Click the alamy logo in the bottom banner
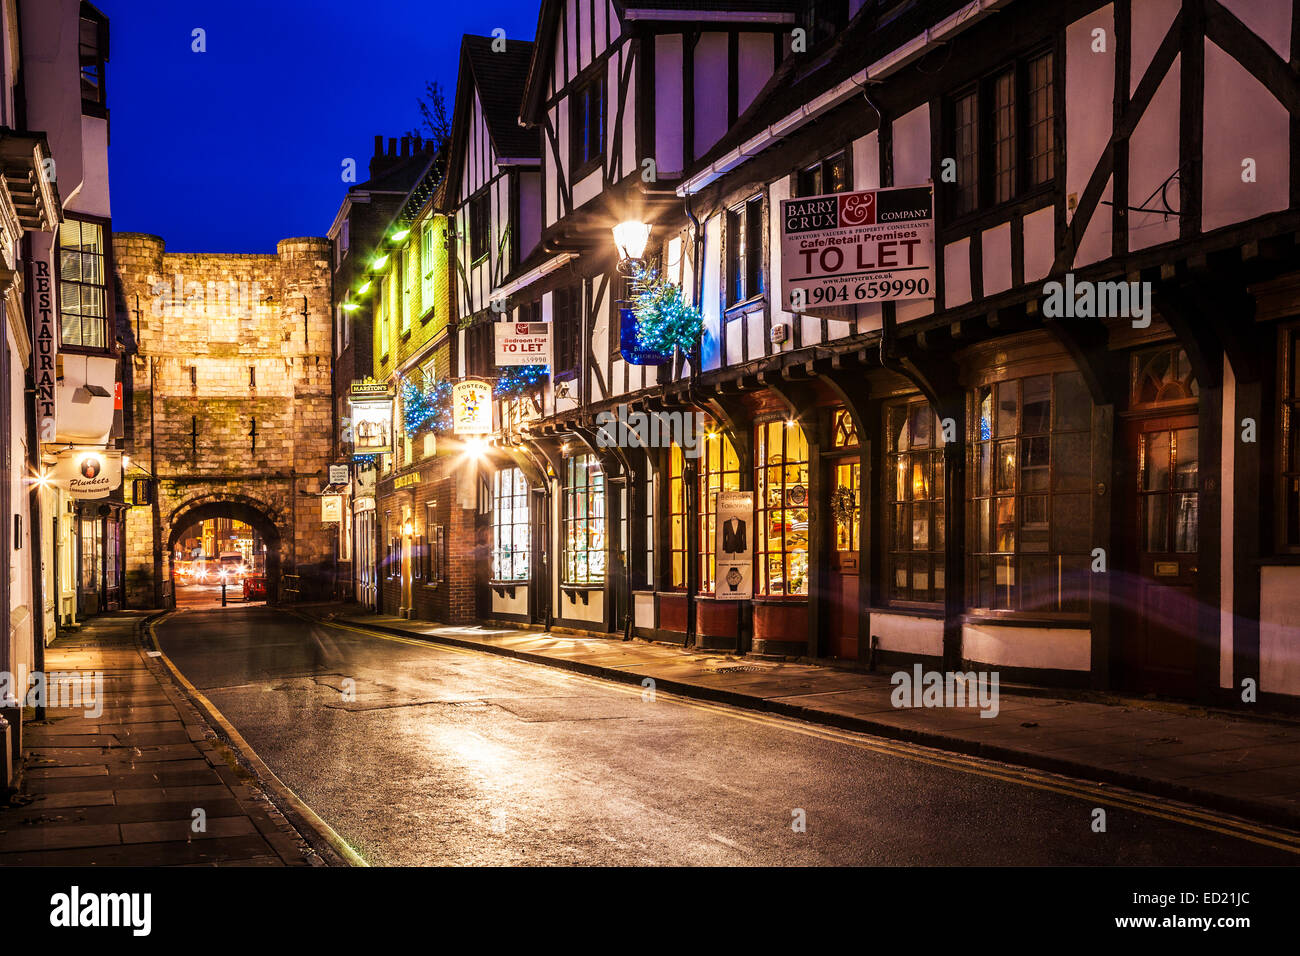The image size is (1300, 956). point(100,912)
